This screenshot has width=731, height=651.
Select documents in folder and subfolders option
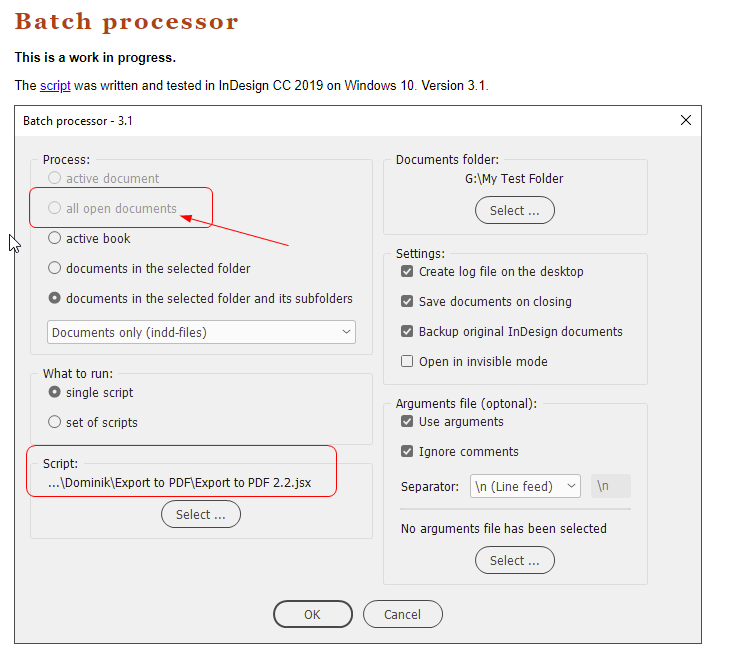tap(55, 299)
